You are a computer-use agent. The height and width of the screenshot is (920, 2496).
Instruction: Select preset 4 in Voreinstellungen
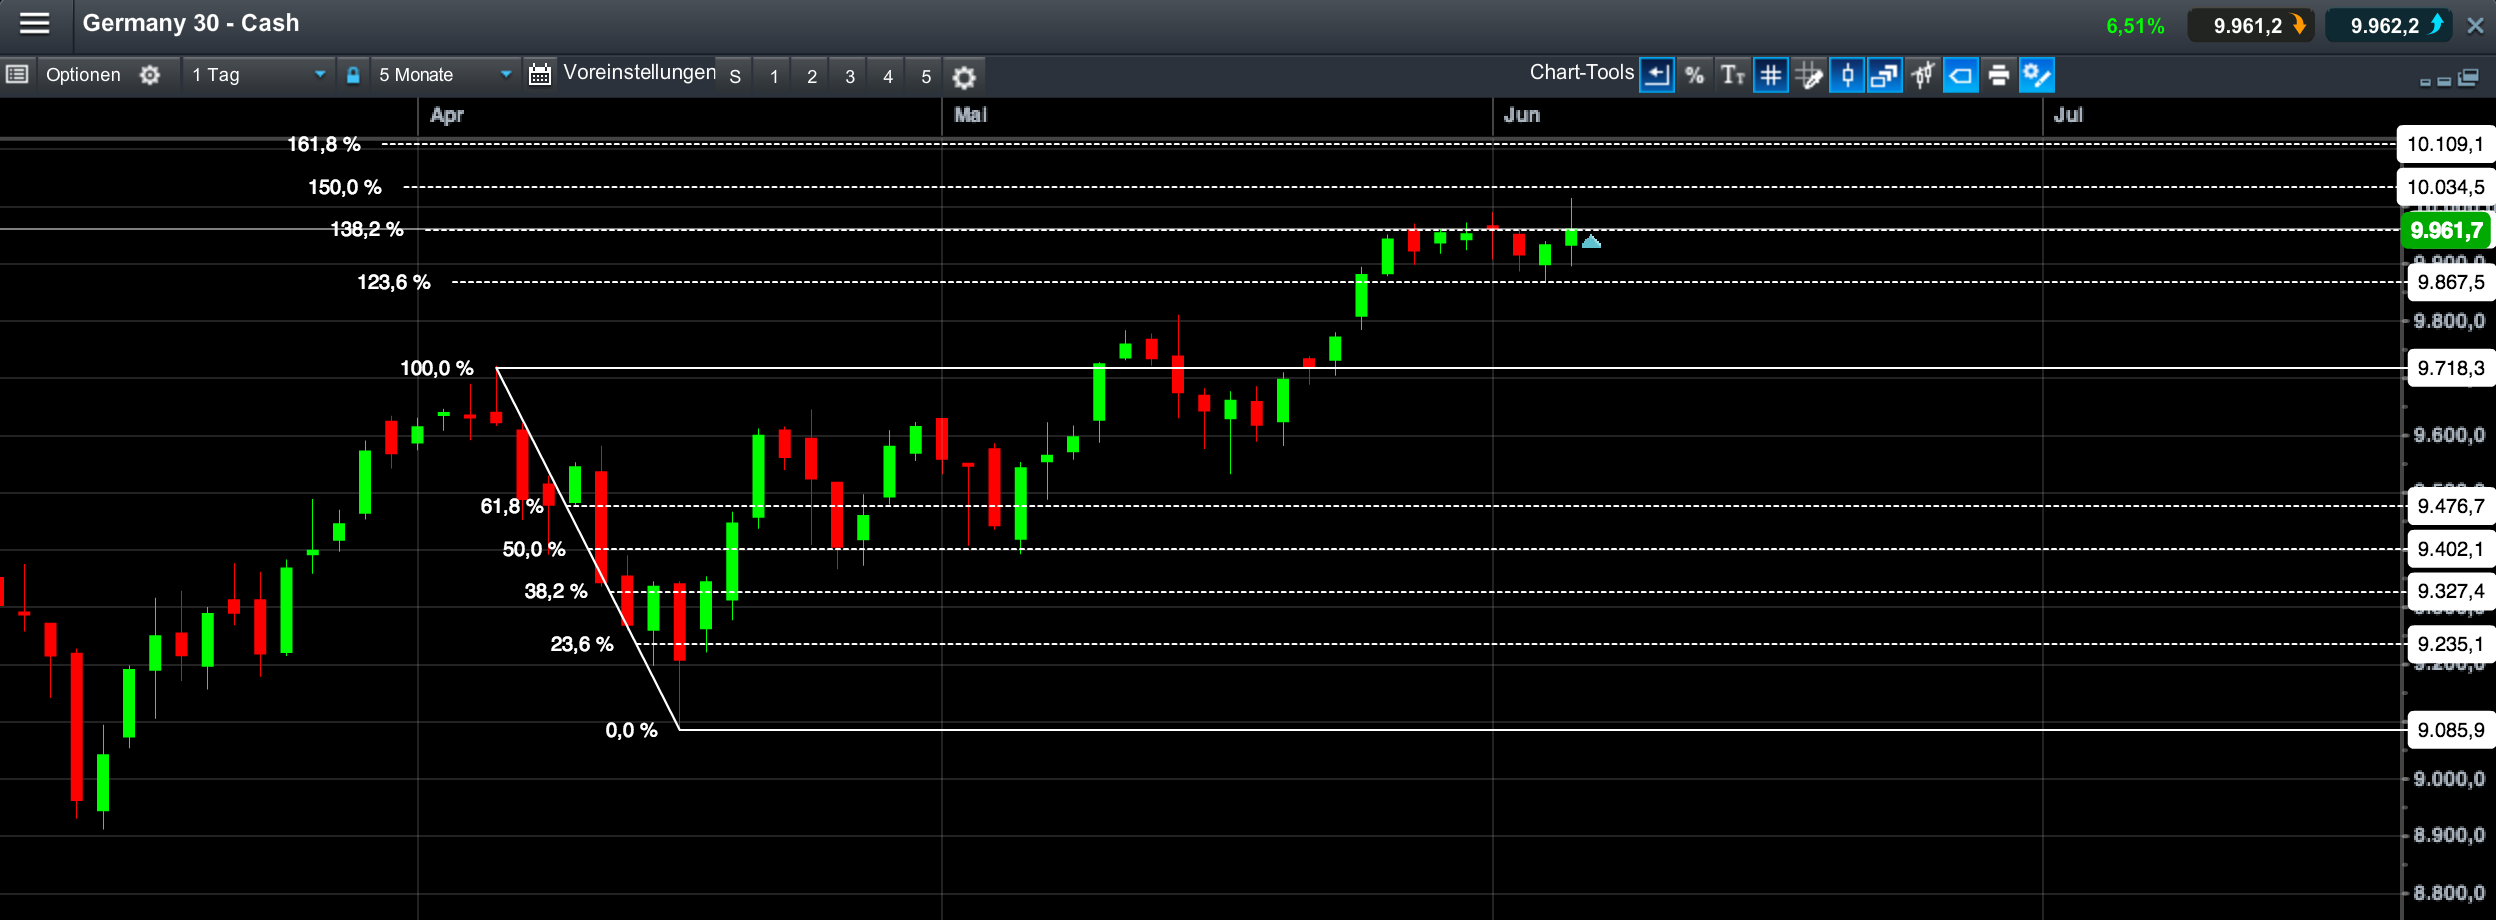(x=887, y=76)
